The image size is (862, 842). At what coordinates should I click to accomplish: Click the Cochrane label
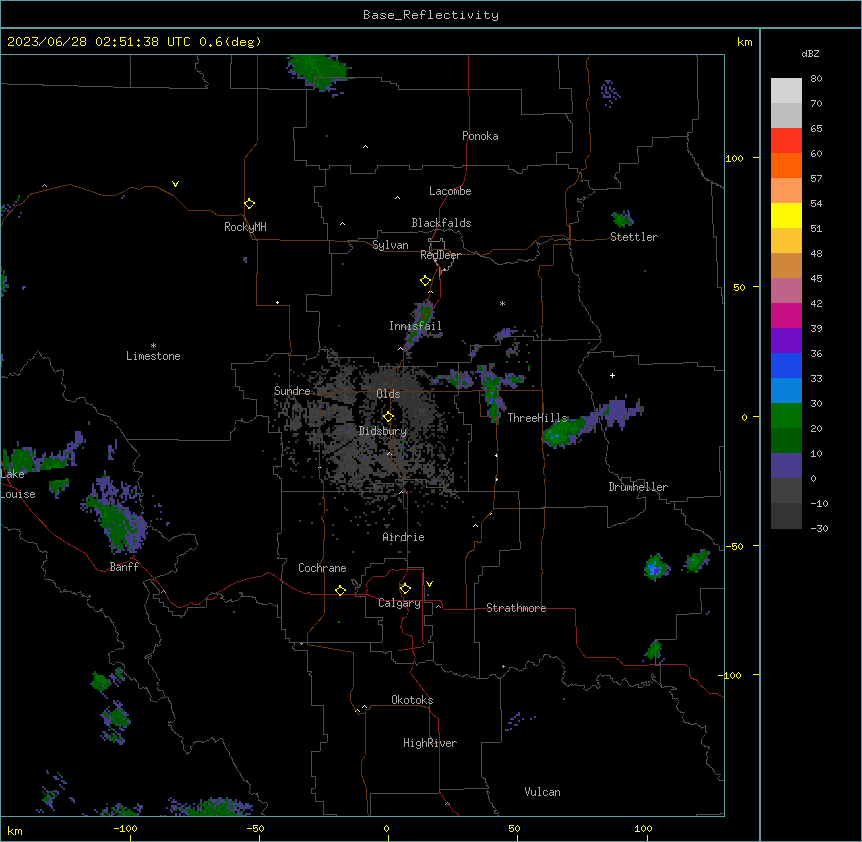tap(322, 568)
